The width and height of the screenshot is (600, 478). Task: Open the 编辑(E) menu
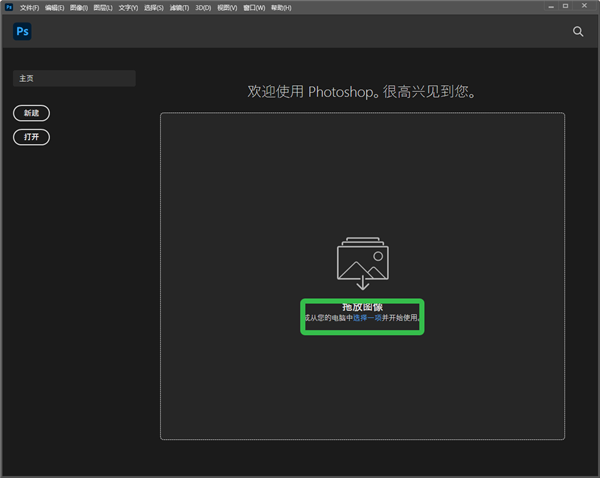[54, 7]
